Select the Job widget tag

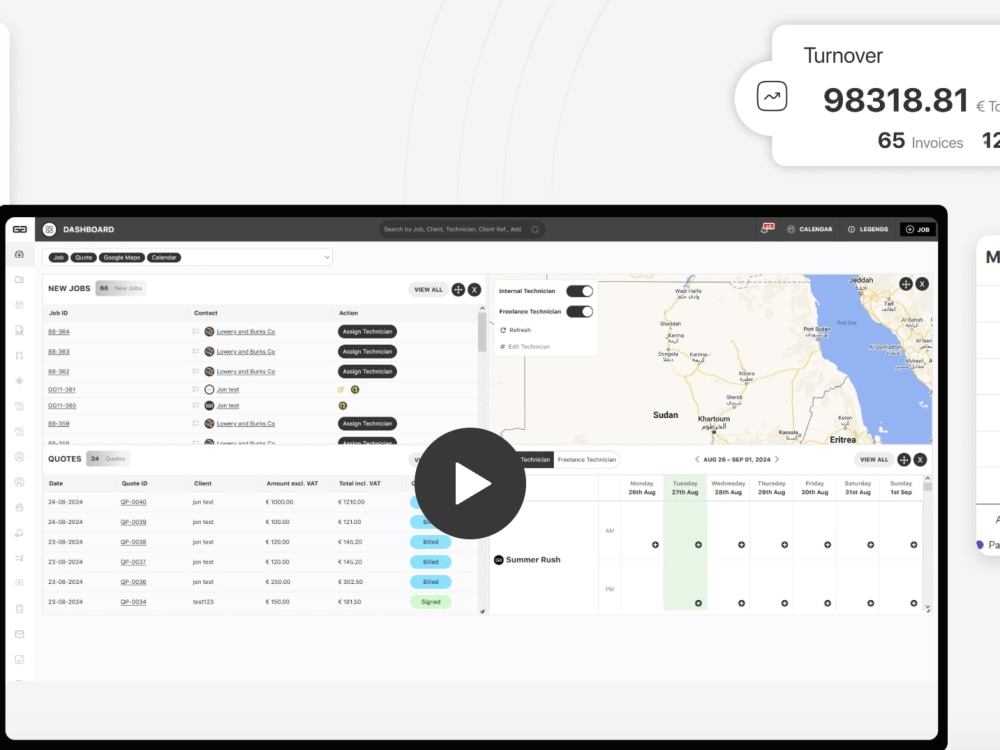59,258
